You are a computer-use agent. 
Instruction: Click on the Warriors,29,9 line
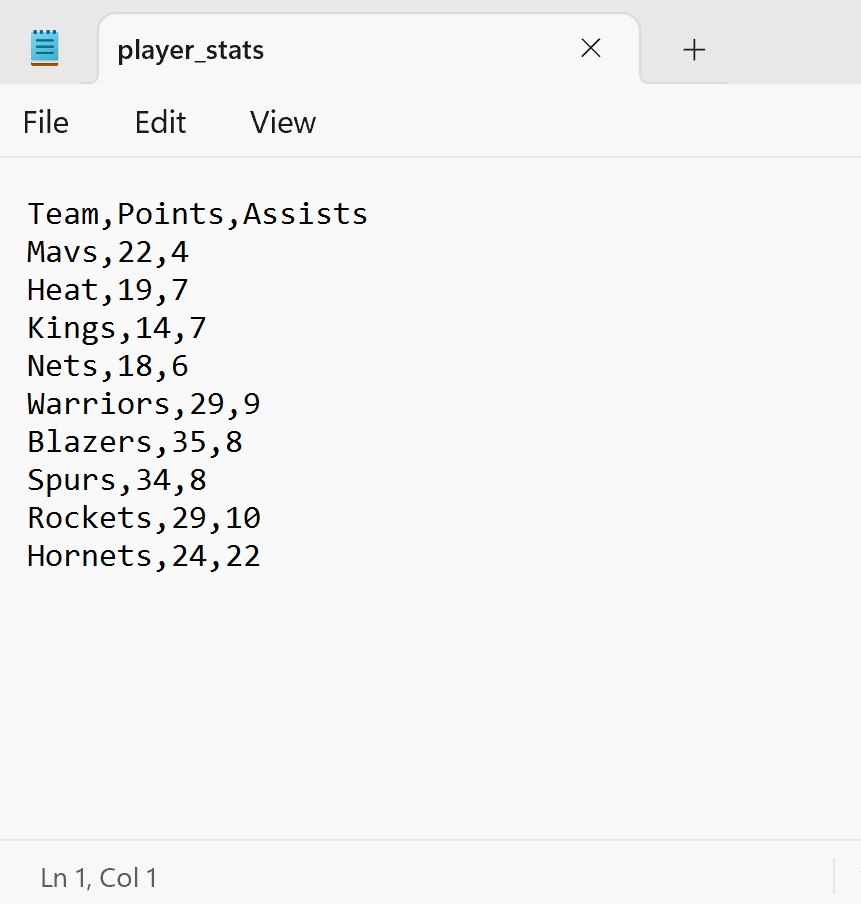[144, 404]
